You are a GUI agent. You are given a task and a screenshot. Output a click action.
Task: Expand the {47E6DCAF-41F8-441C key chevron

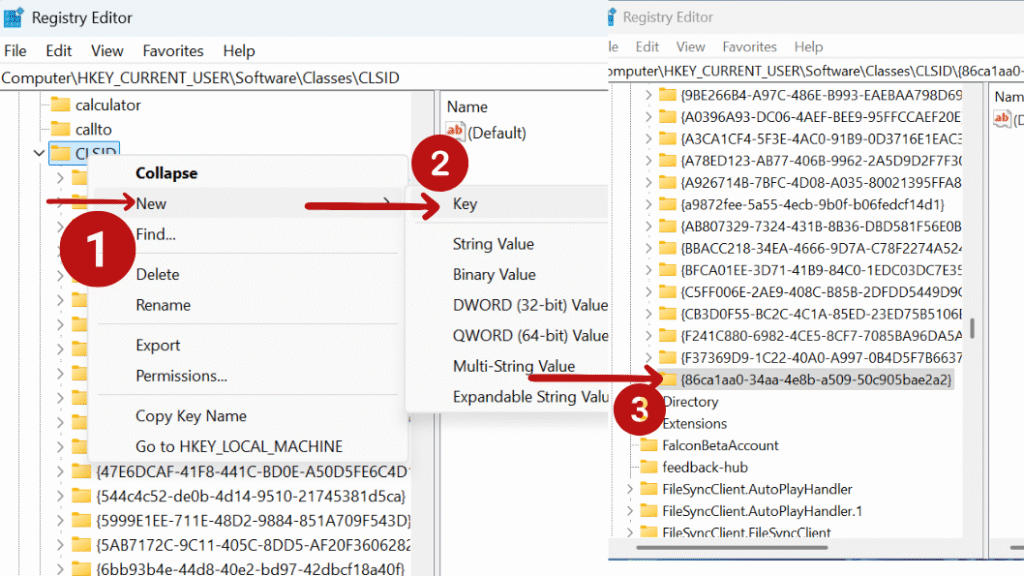pos(60,471)
